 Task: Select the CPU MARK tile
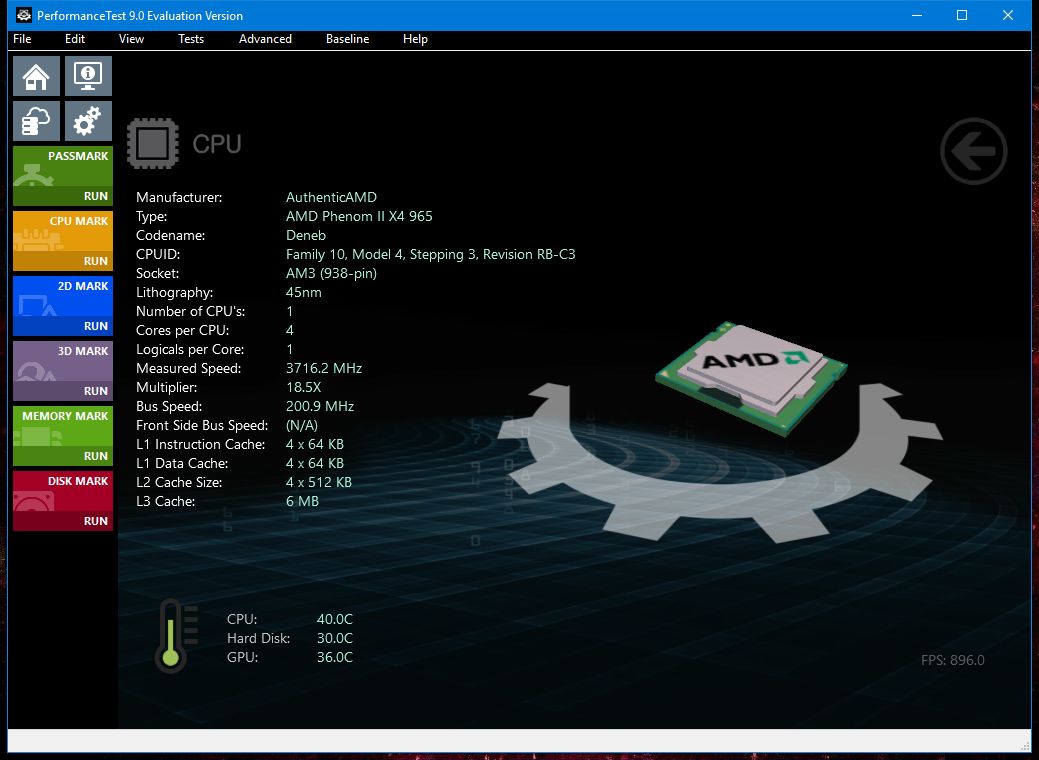click(x=63, y=241)
